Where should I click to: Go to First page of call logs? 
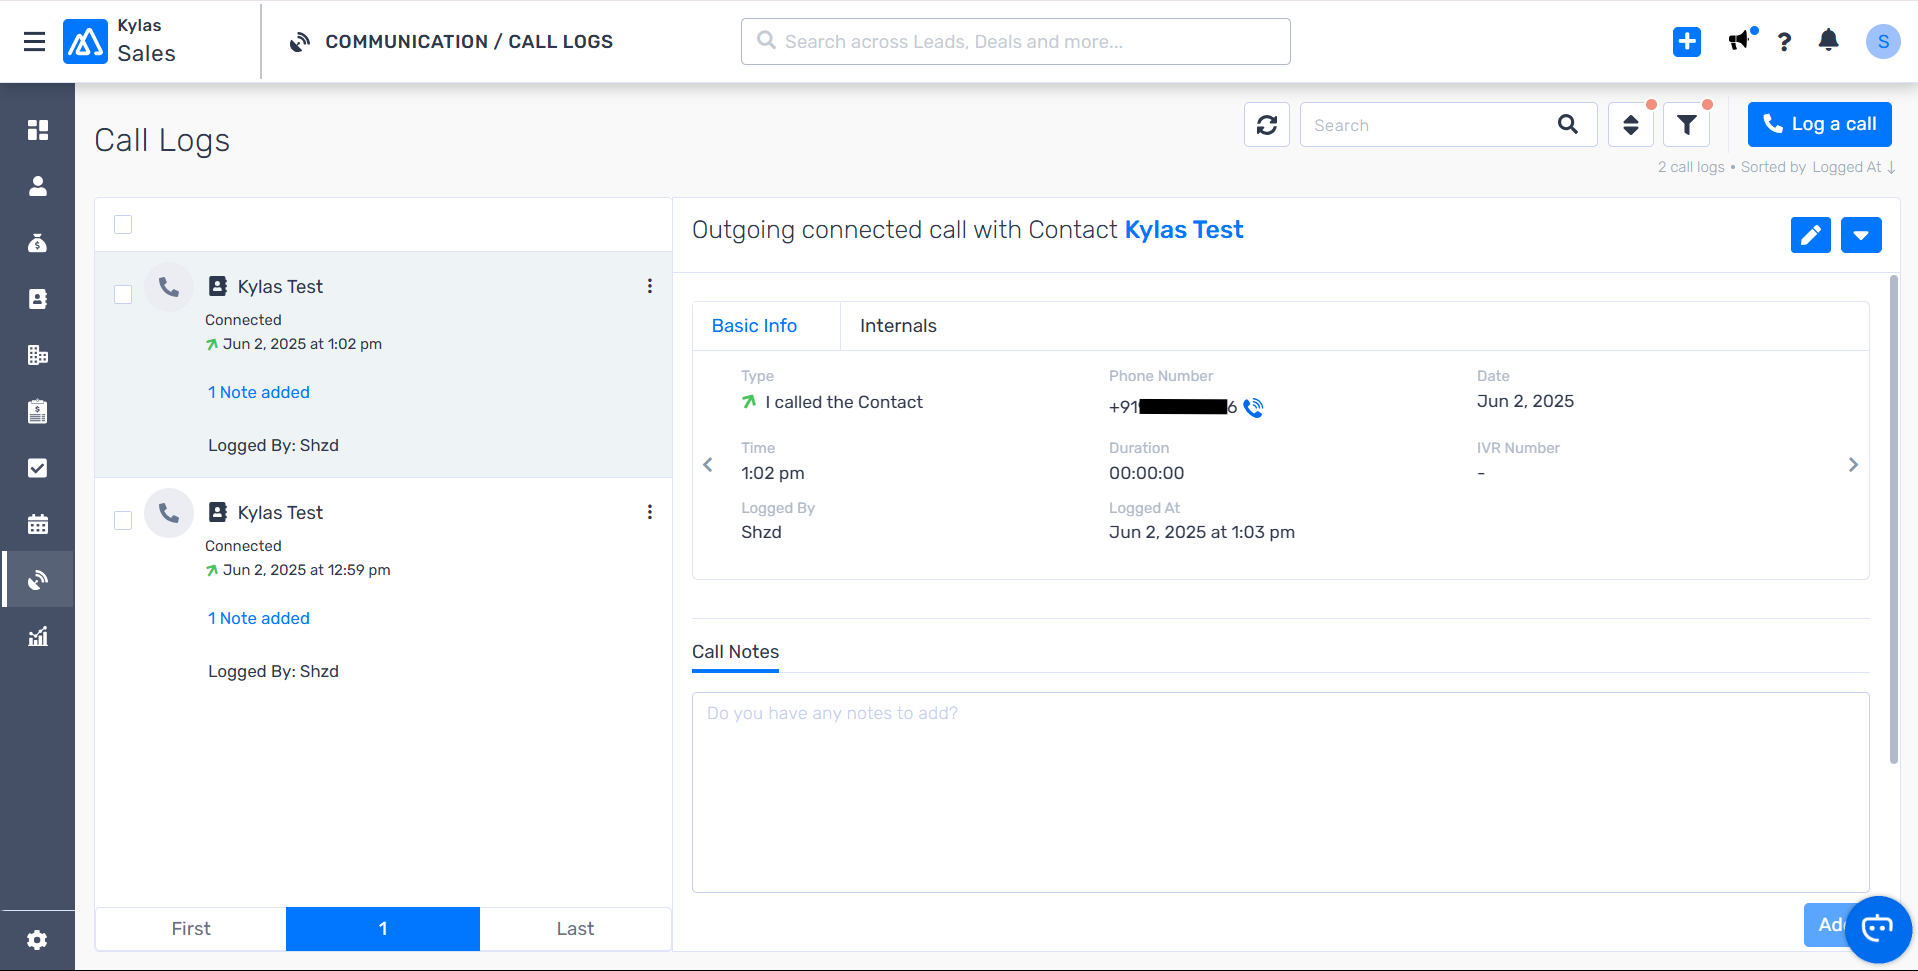[191, 929]
